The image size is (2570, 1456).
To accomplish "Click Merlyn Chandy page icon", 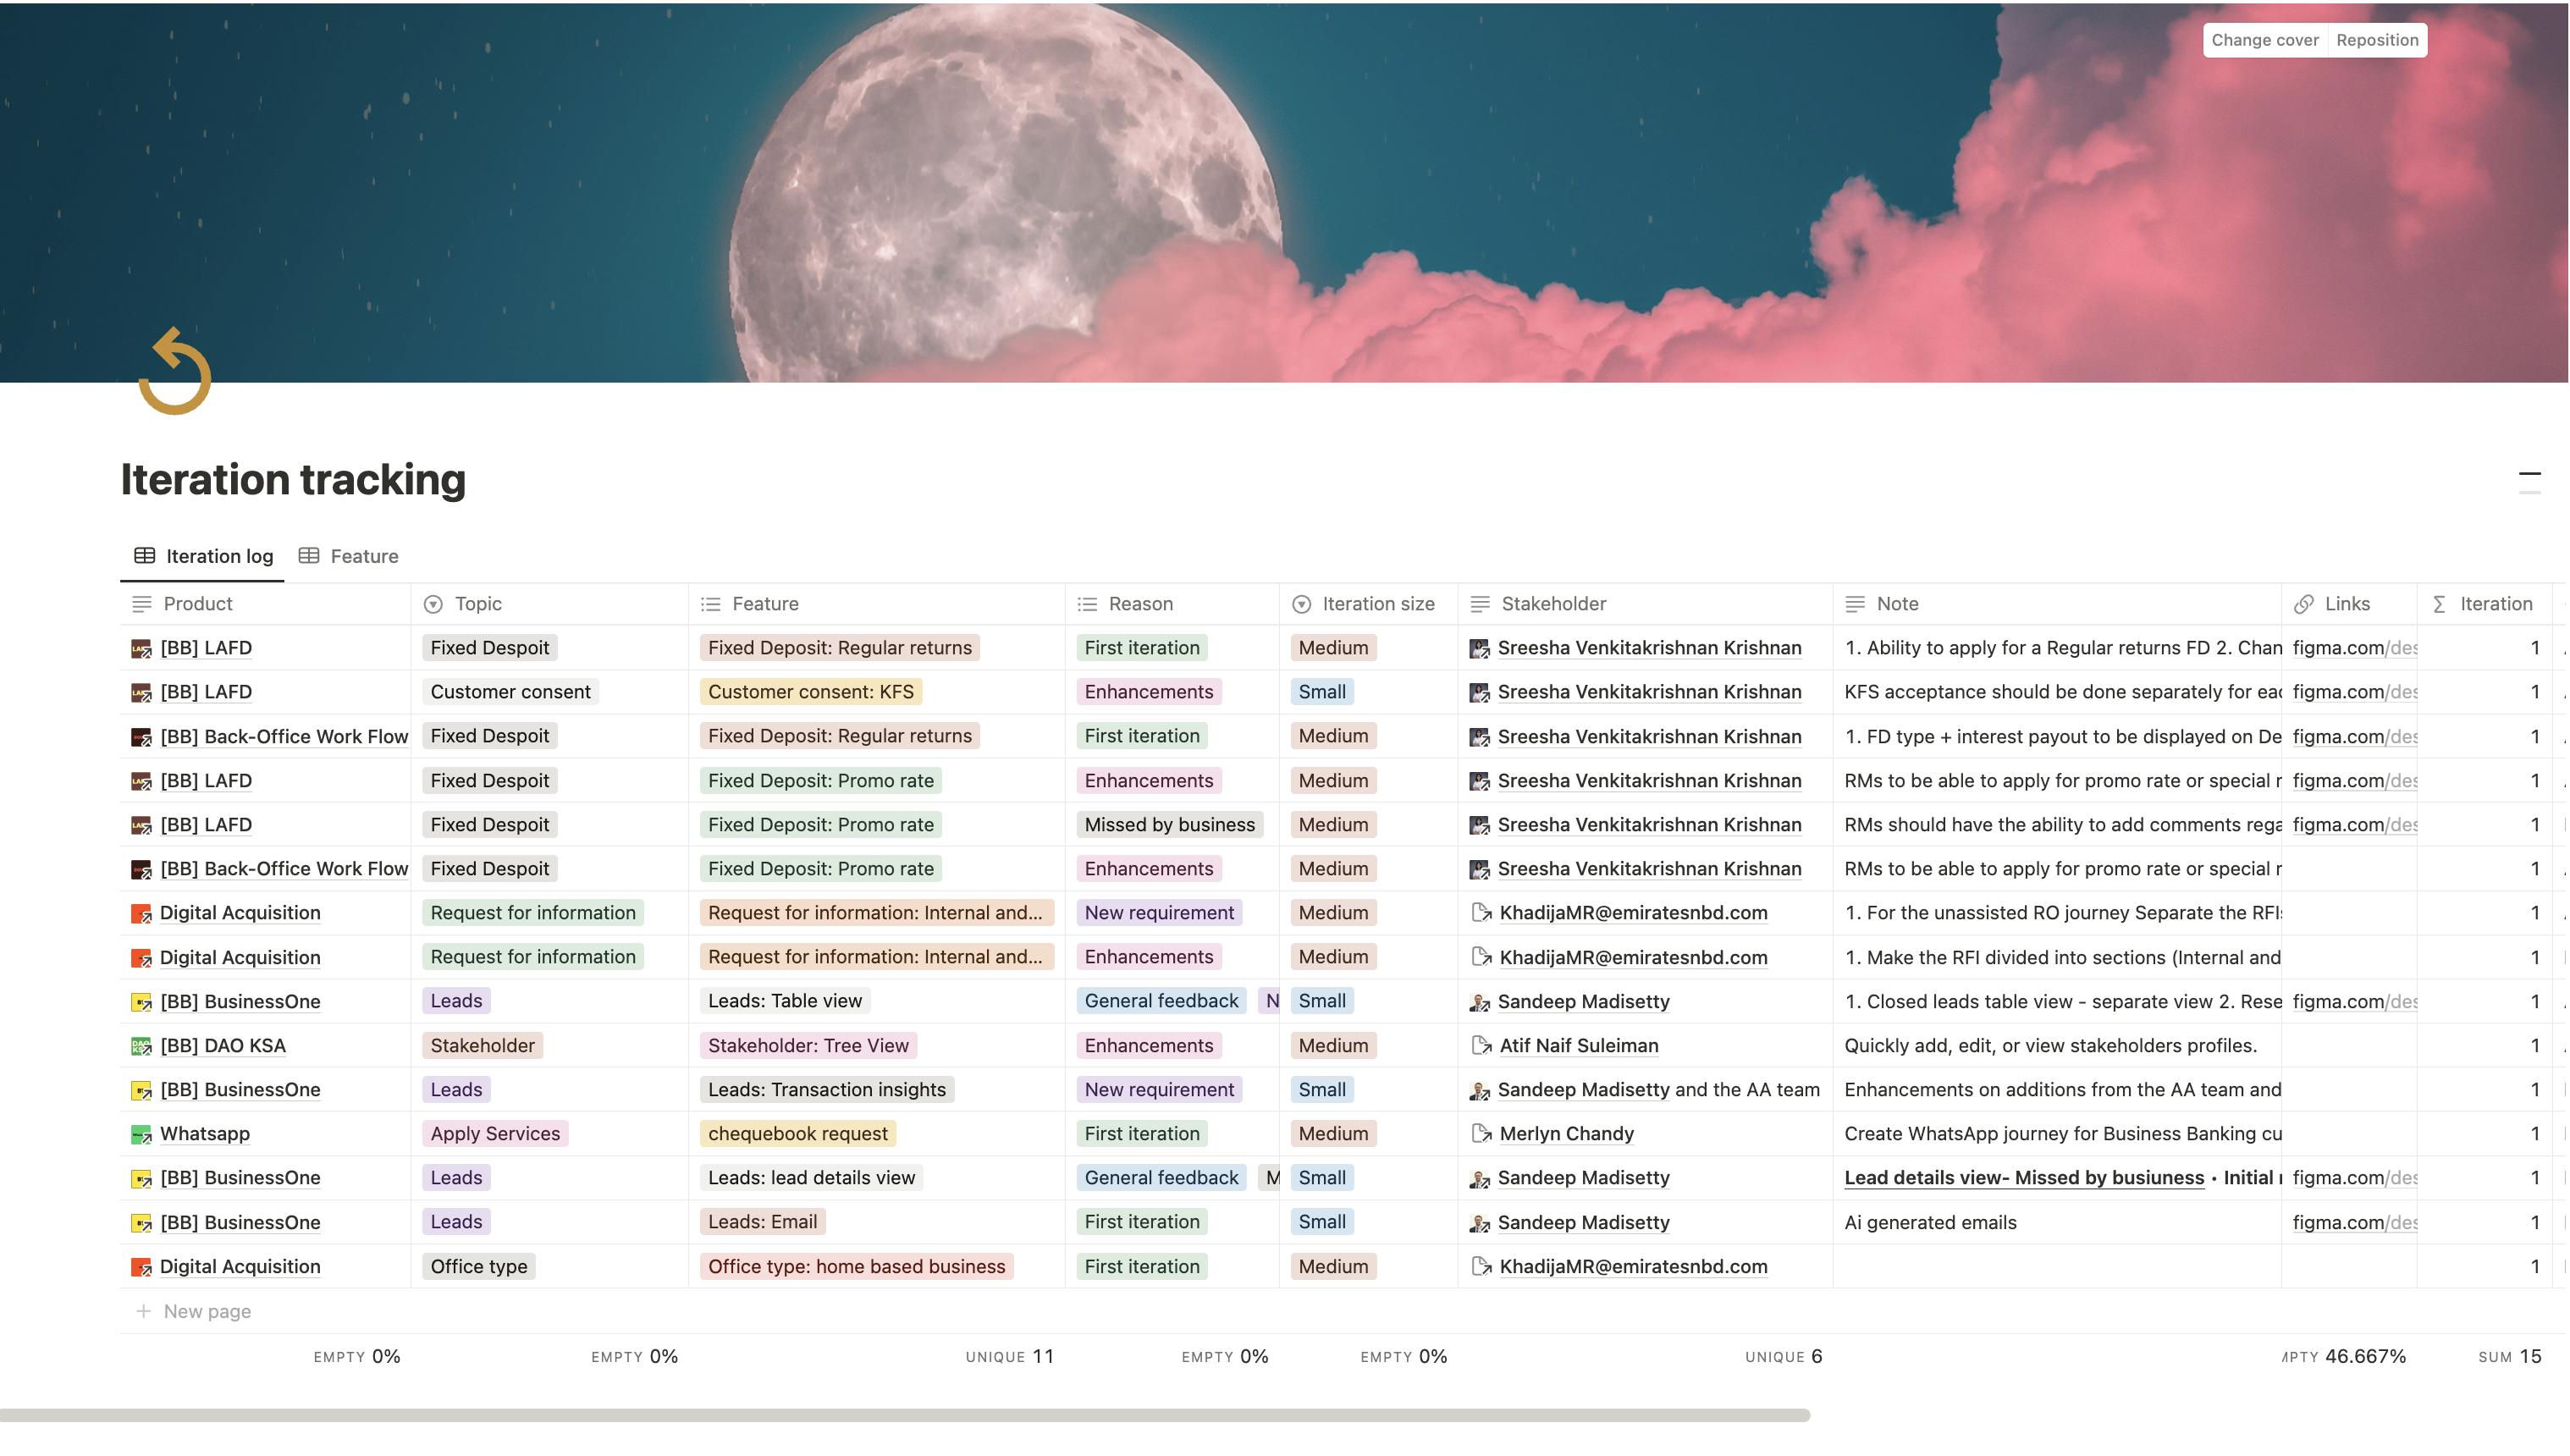I will (x=1481, y=1134).
